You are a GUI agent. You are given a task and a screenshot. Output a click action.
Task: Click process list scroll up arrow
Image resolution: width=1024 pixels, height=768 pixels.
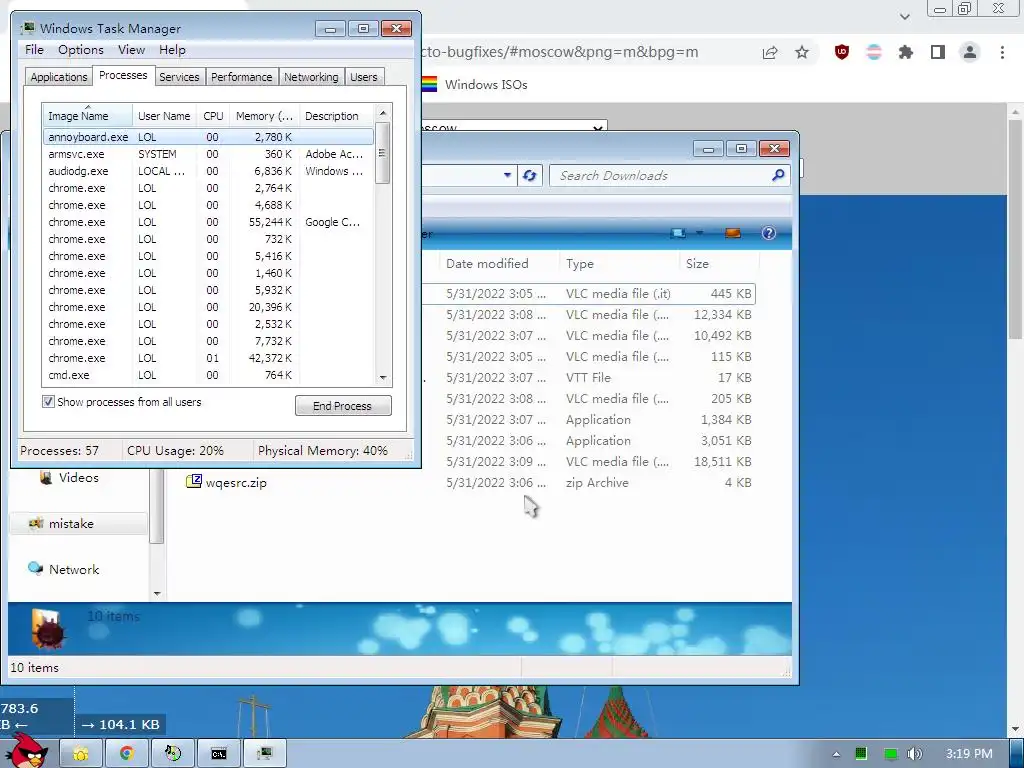383,113
